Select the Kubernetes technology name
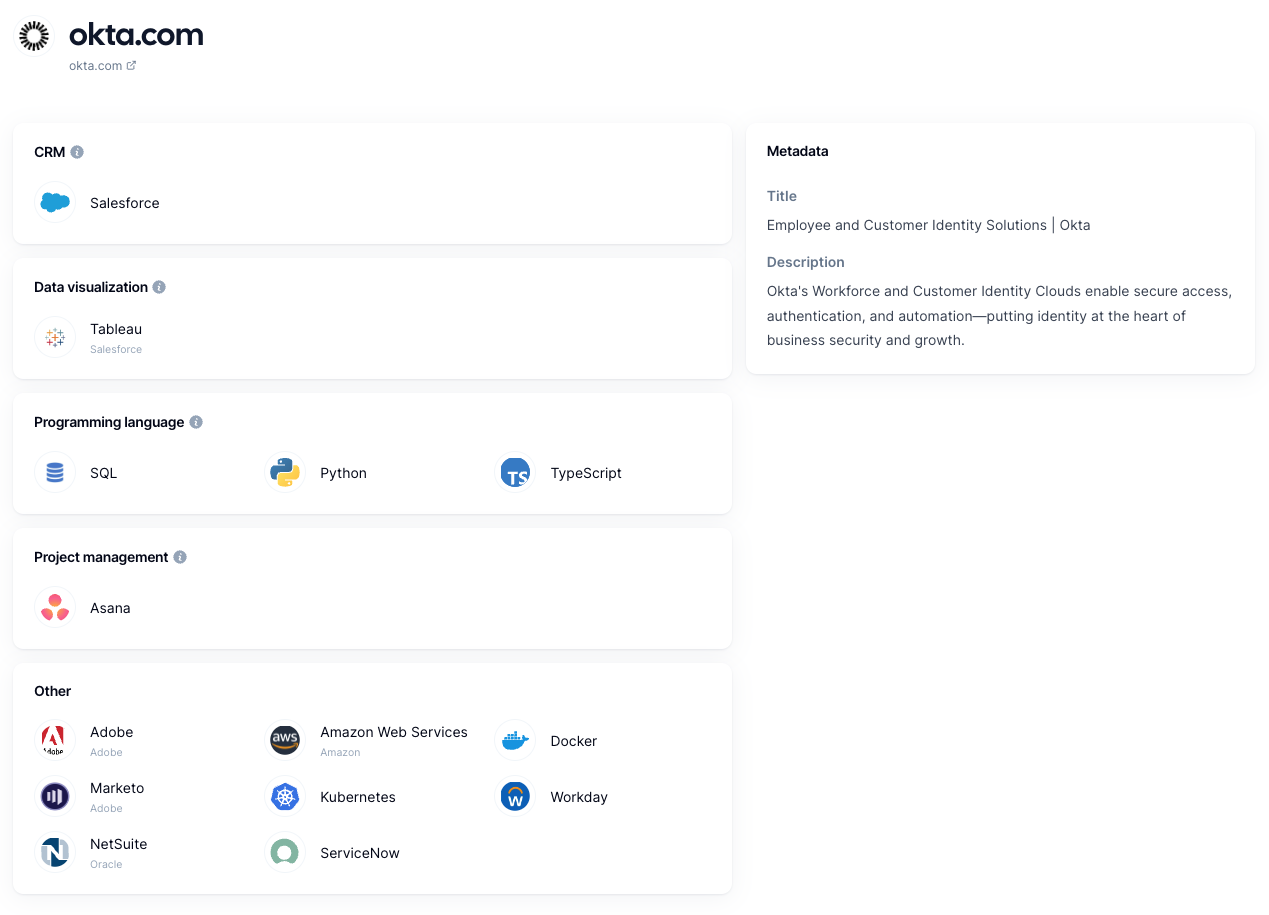Image resolution: width=1269 pixels, height=915 pixels. click(358, 797)
